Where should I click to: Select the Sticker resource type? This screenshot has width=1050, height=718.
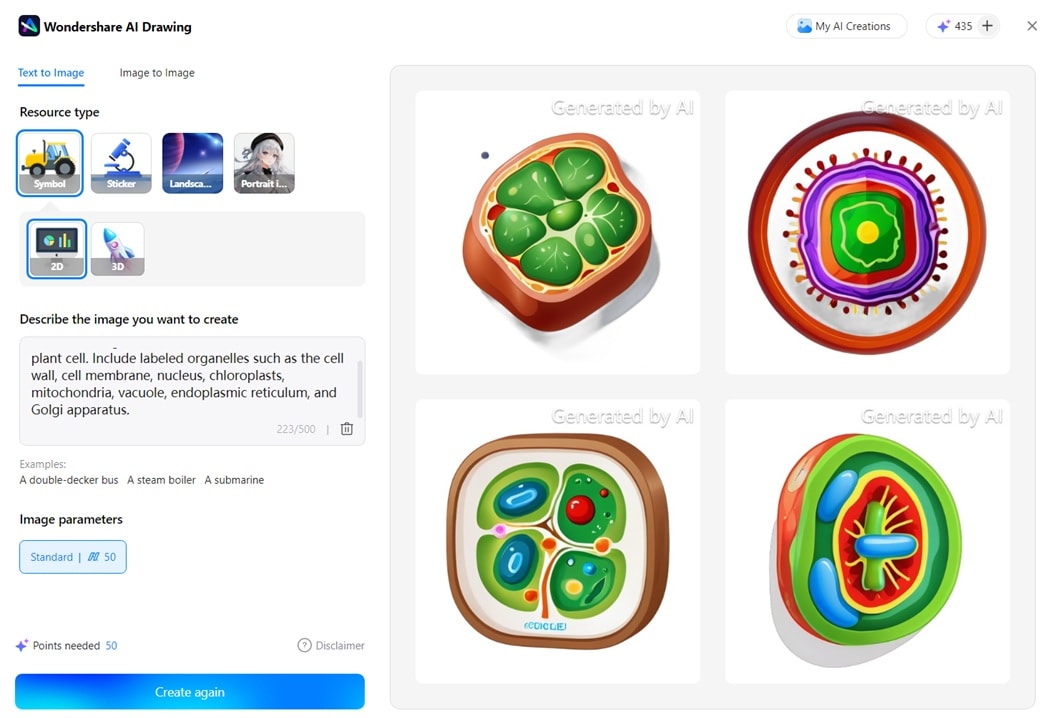pyautogui.click(x=121, y=162)
